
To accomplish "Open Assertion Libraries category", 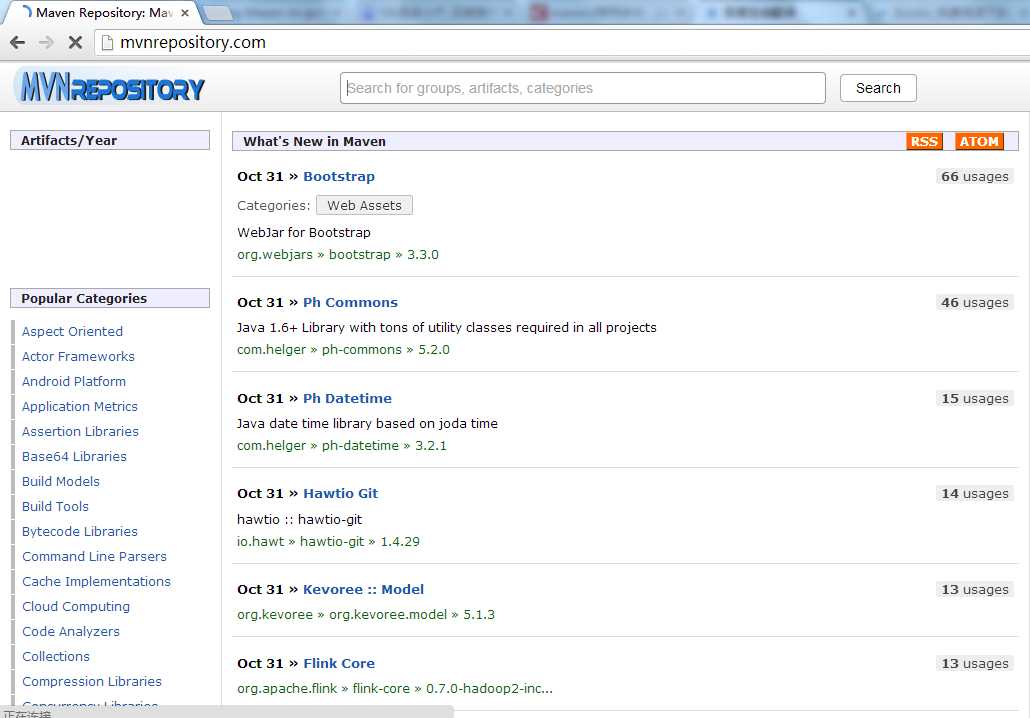I will [80, 431].
